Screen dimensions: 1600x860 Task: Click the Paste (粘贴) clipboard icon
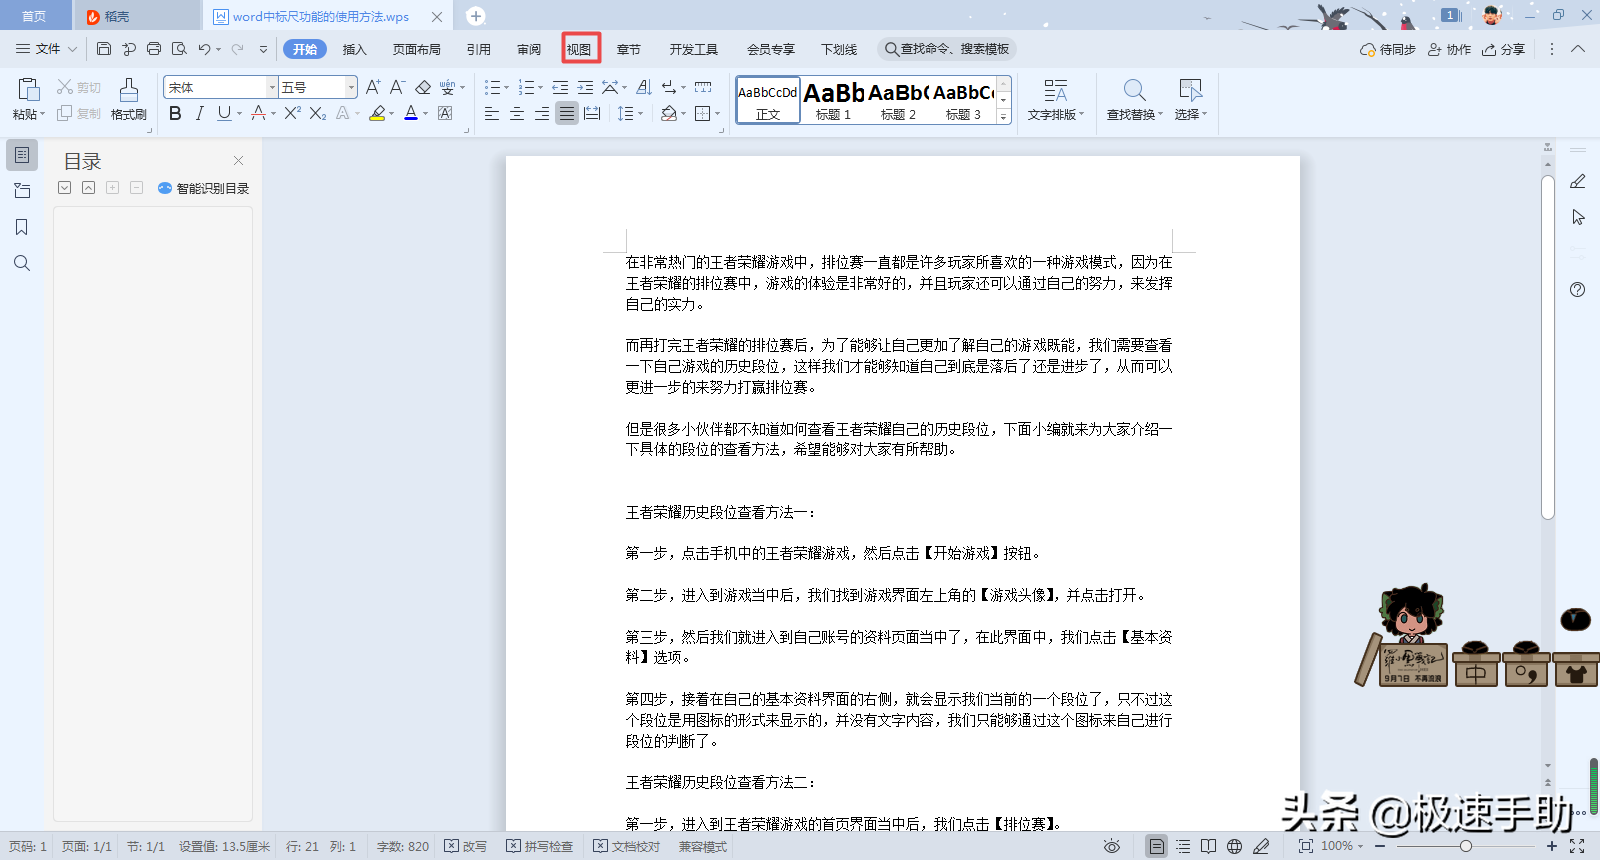click(x=28, y=90)
